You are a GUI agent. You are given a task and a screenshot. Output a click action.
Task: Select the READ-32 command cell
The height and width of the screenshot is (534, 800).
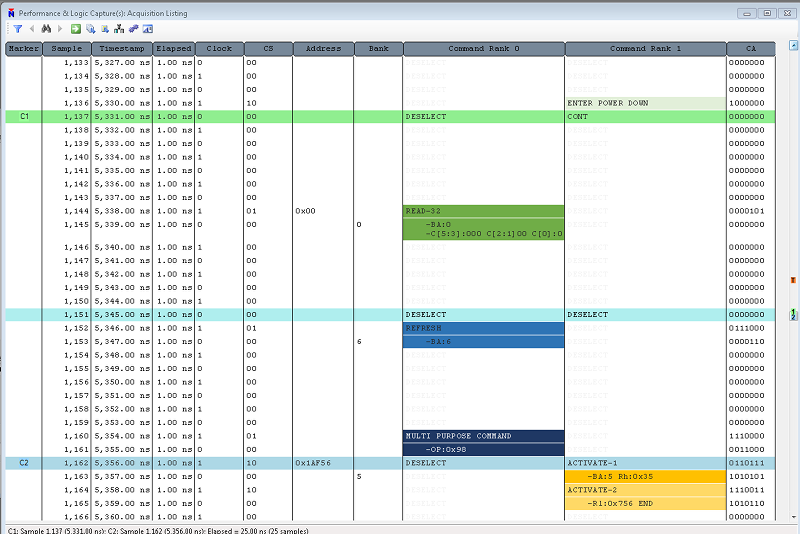(x=483, y=211)
